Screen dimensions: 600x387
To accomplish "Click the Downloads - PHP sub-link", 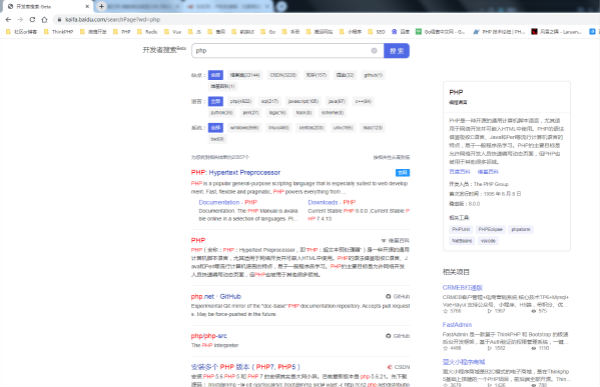I will [332, 202].
